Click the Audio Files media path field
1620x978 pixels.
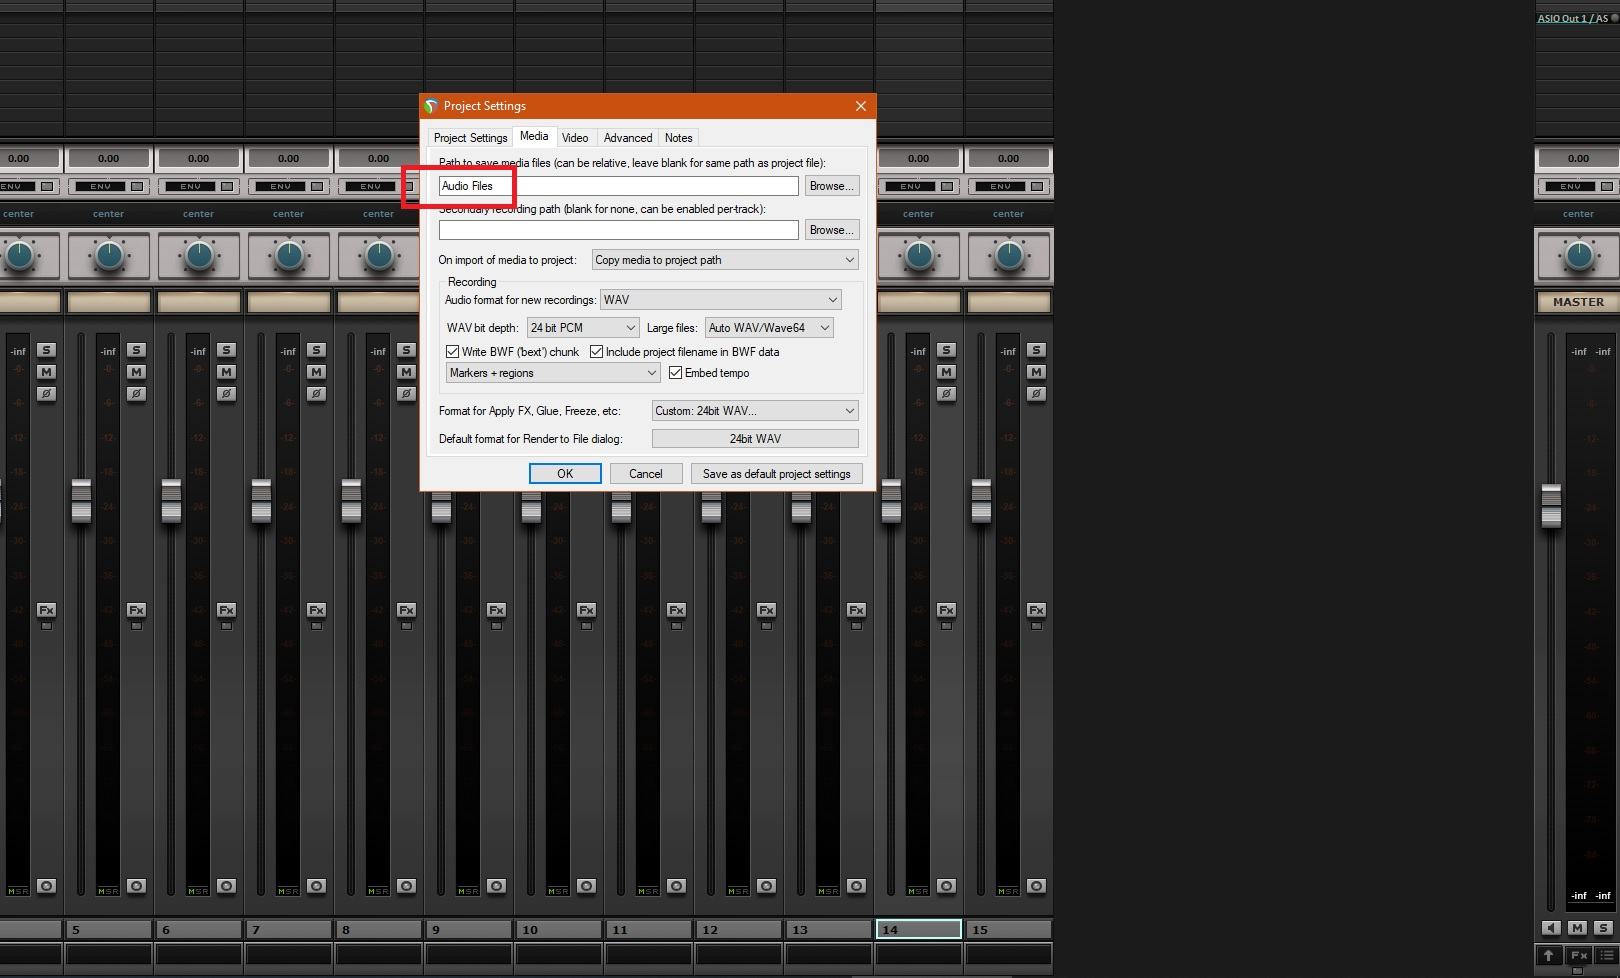[618, 186]
